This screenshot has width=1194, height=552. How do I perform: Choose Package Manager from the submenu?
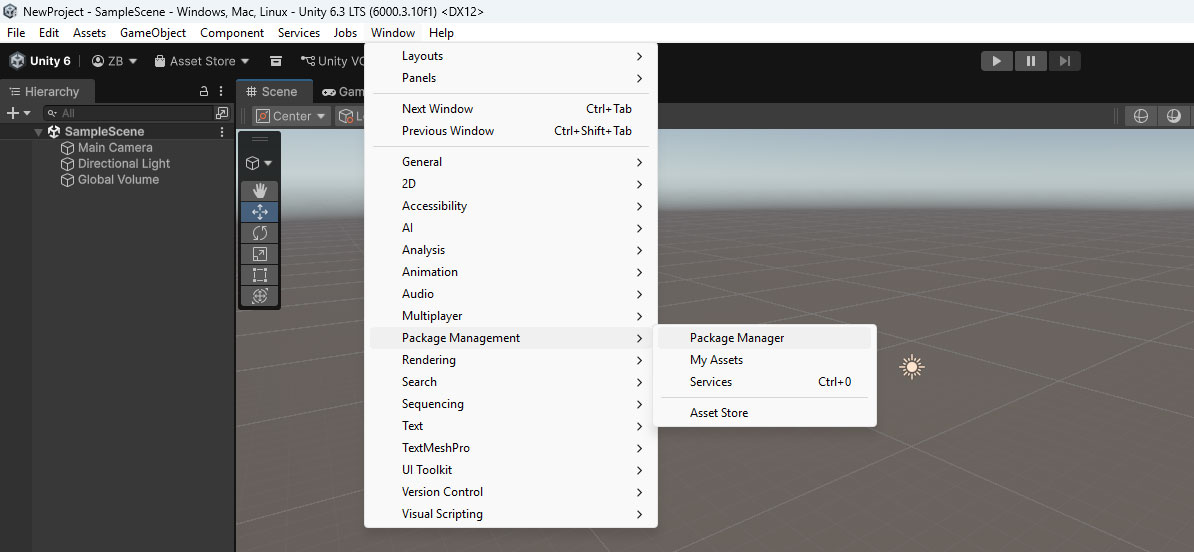765,338
